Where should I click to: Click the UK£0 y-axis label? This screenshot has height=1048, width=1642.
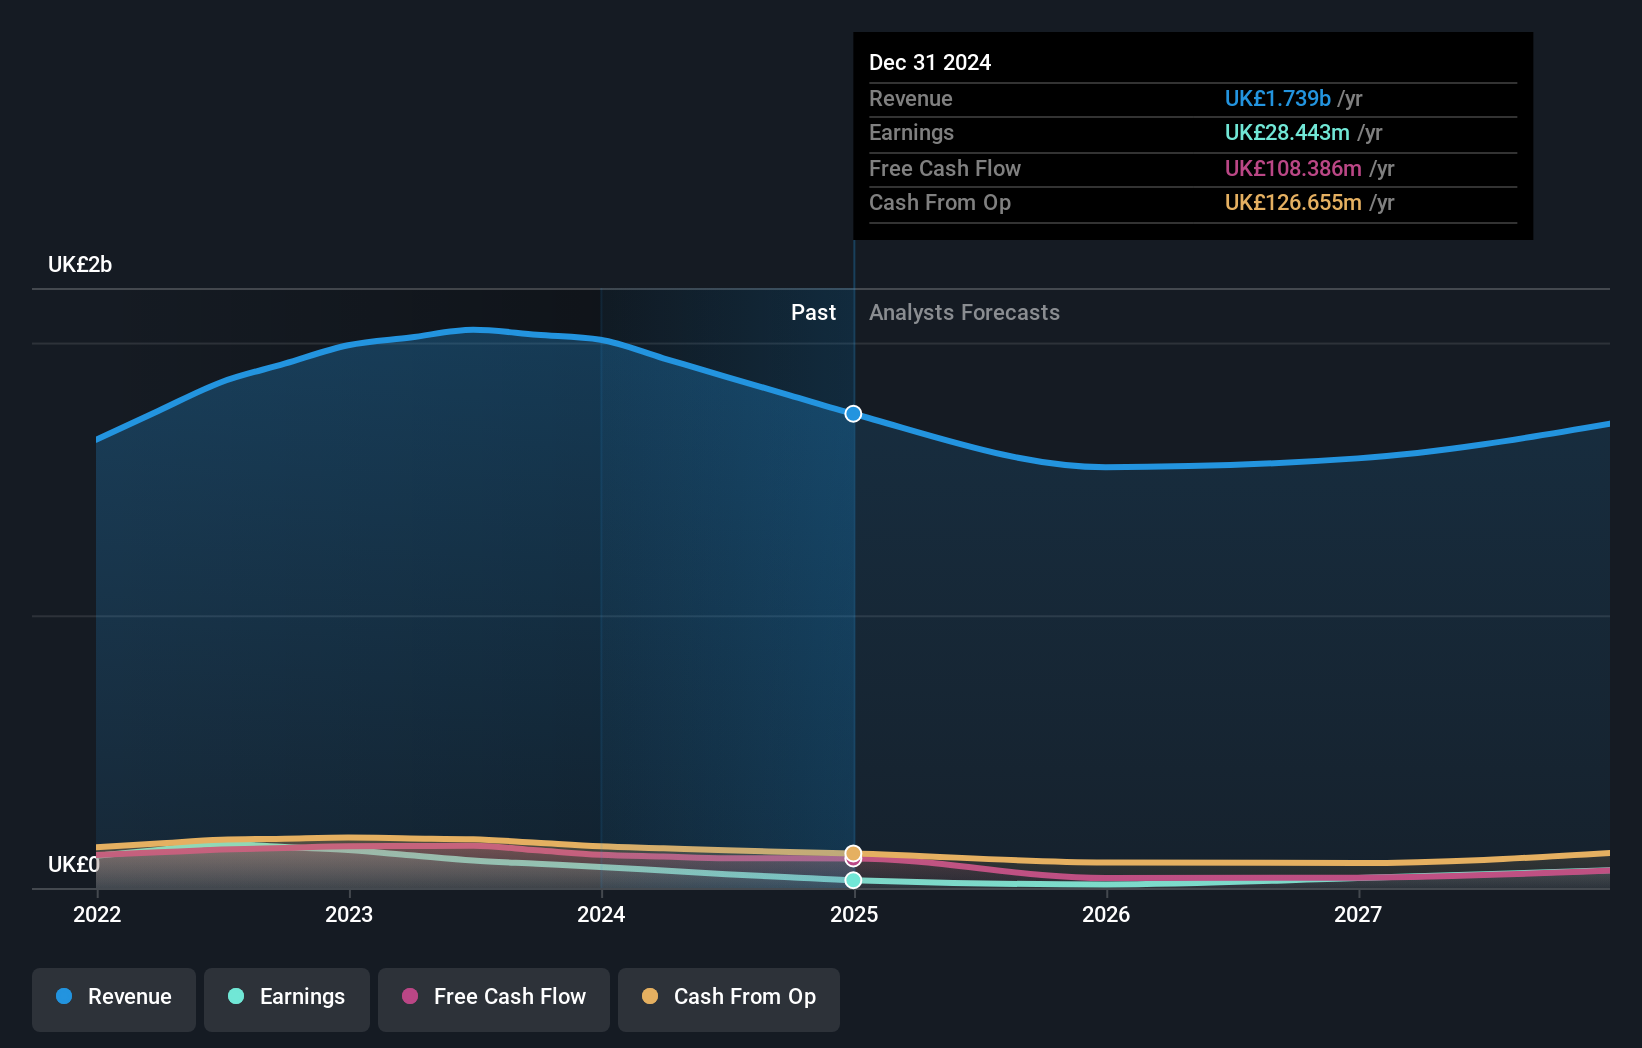pos(74,864)
